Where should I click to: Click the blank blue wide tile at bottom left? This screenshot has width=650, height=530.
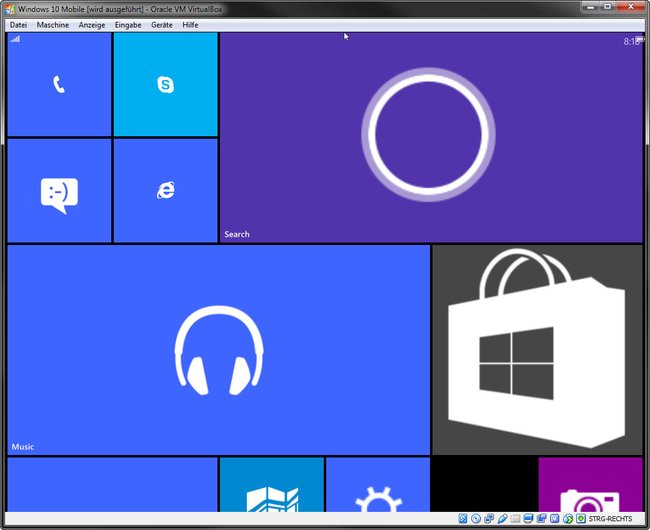click(x=112, y=484)
